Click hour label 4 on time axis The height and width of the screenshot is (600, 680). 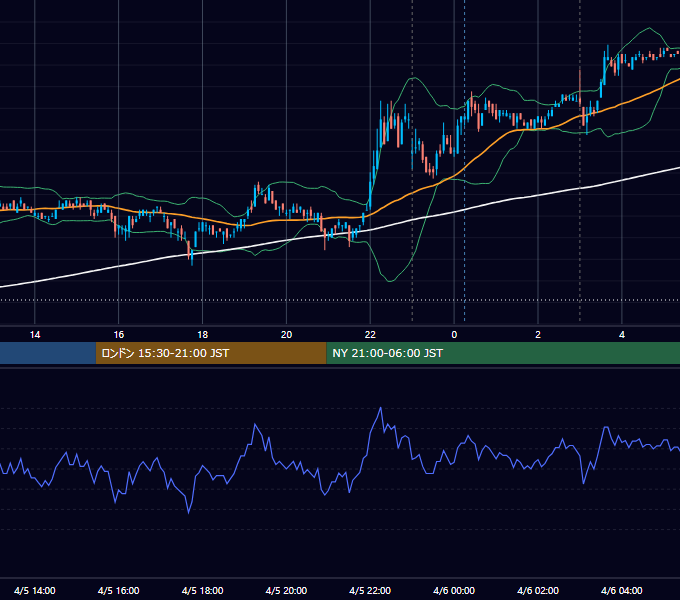point(622,335)
